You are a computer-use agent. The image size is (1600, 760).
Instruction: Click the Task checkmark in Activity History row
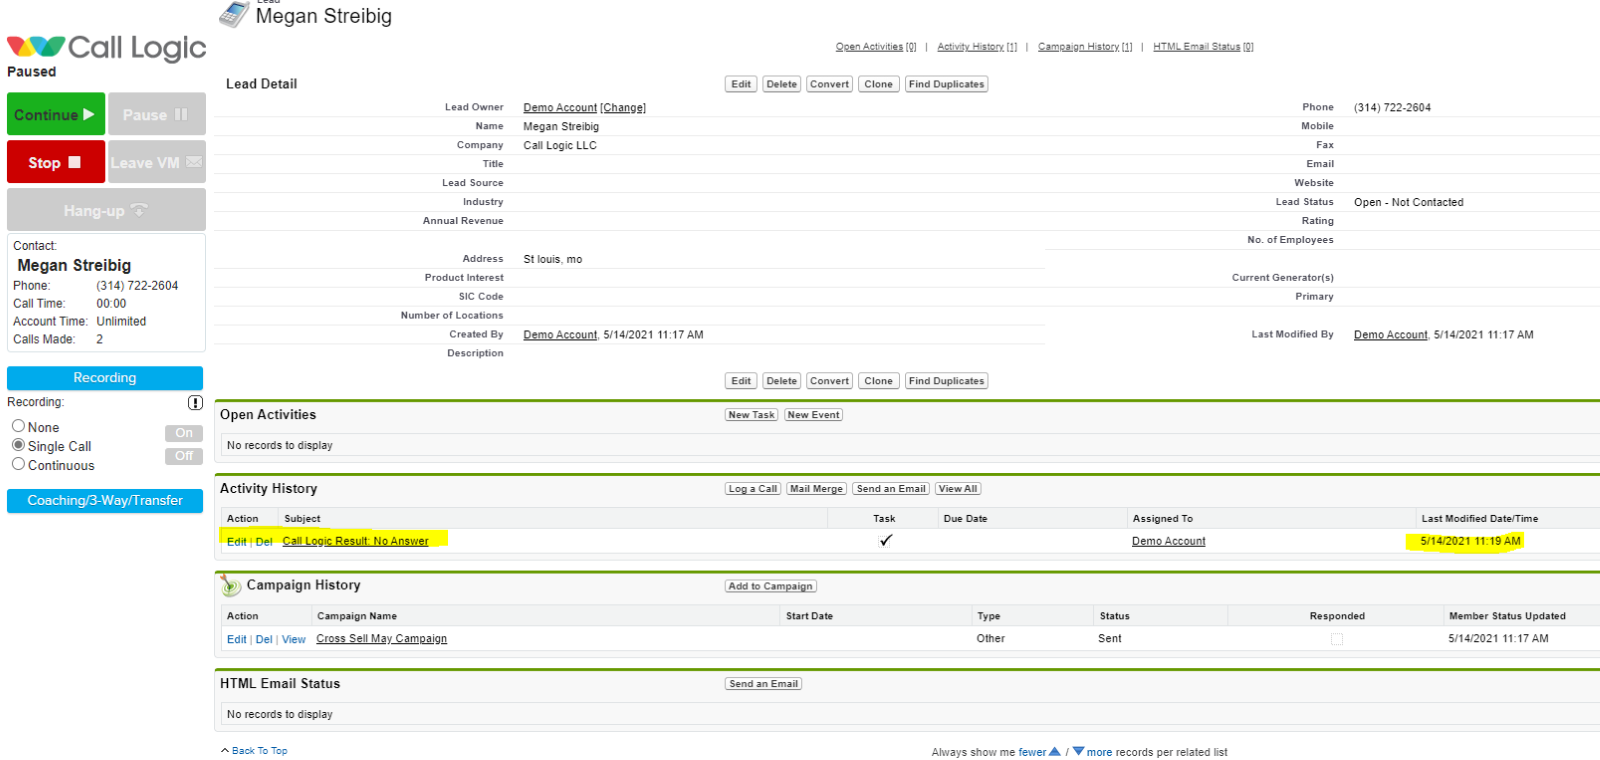point(885,541)
